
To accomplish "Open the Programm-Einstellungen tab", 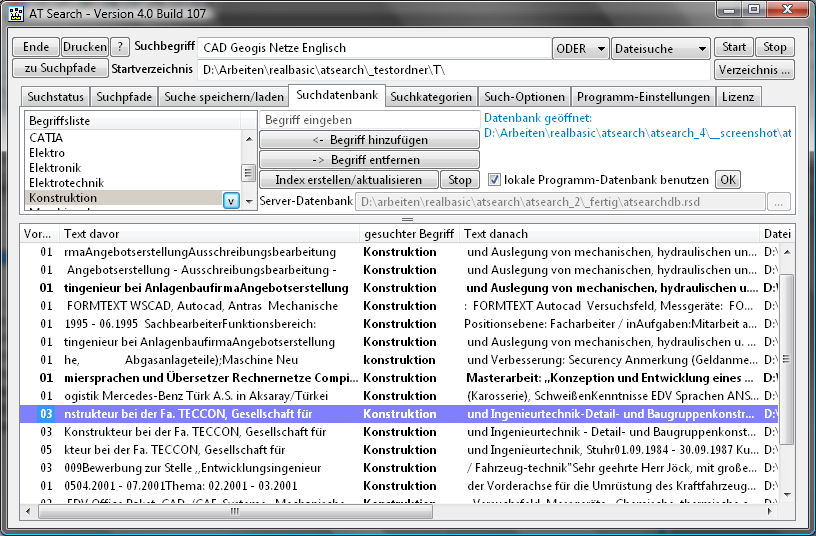I will coord(643,97).
